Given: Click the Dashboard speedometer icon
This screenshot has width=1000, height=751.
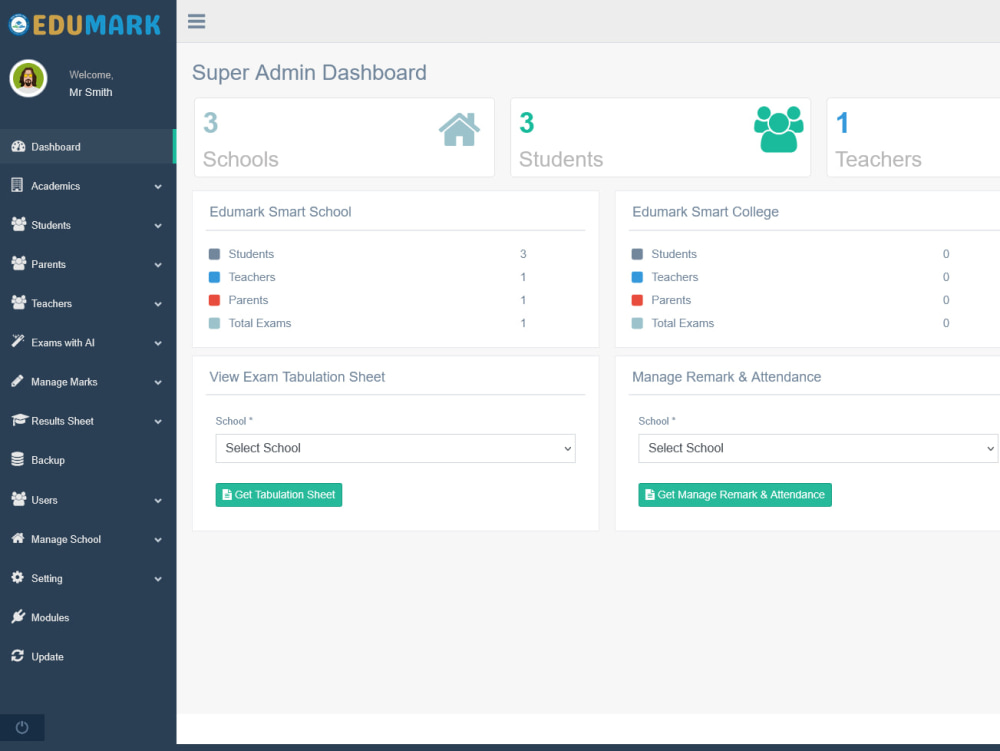Looking at the screenshot, I should (18, 147).
